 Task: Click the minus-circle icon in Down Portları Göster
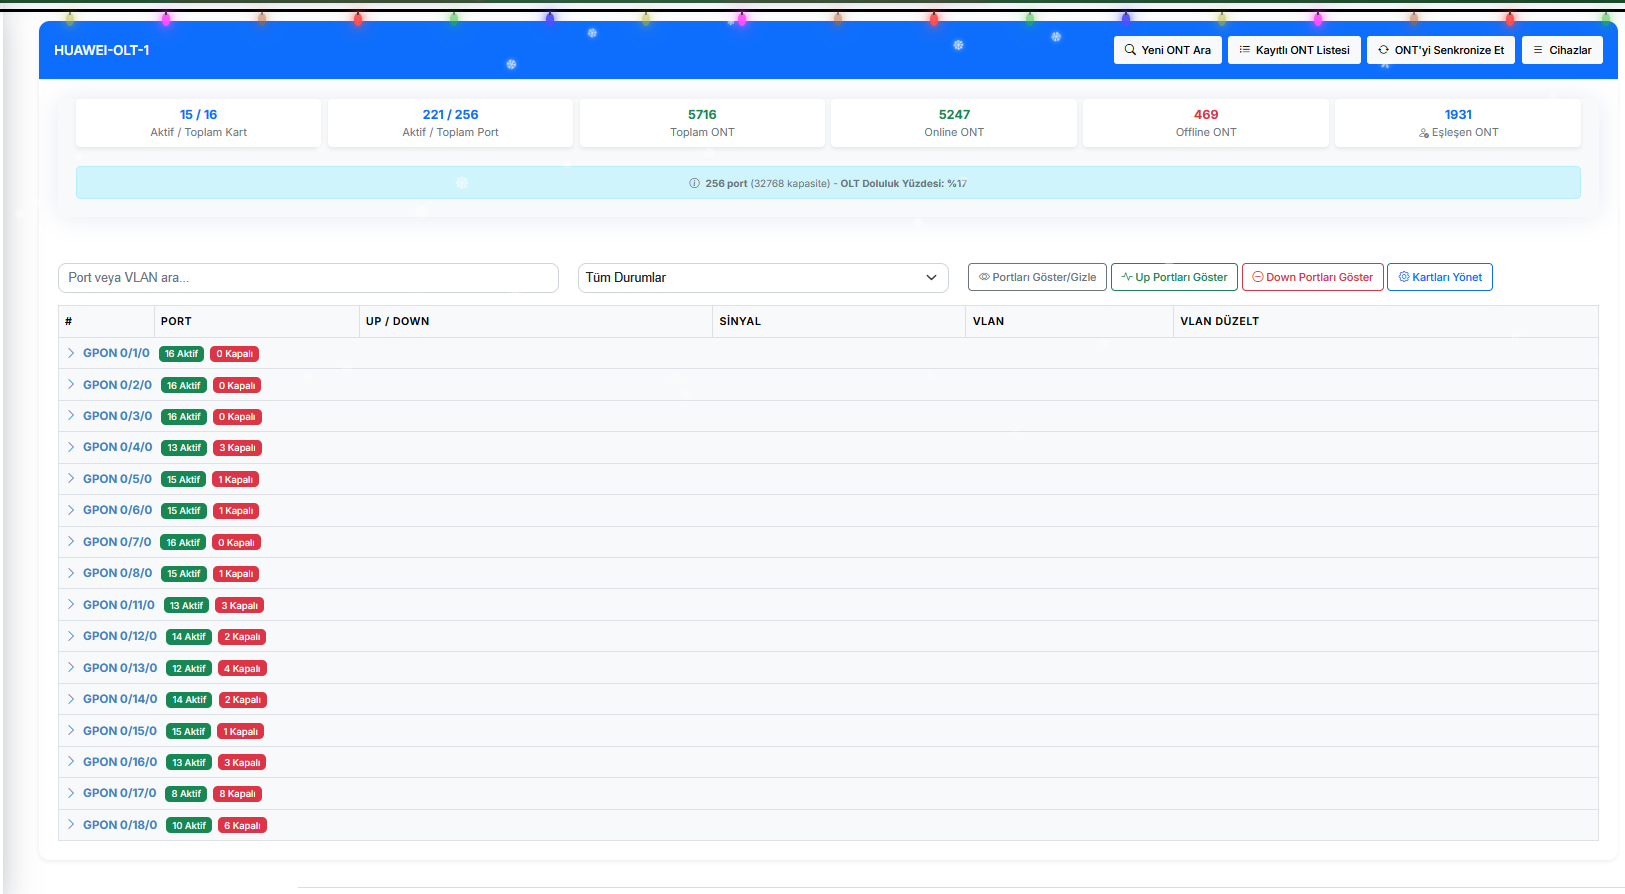tap(1258, 277)
